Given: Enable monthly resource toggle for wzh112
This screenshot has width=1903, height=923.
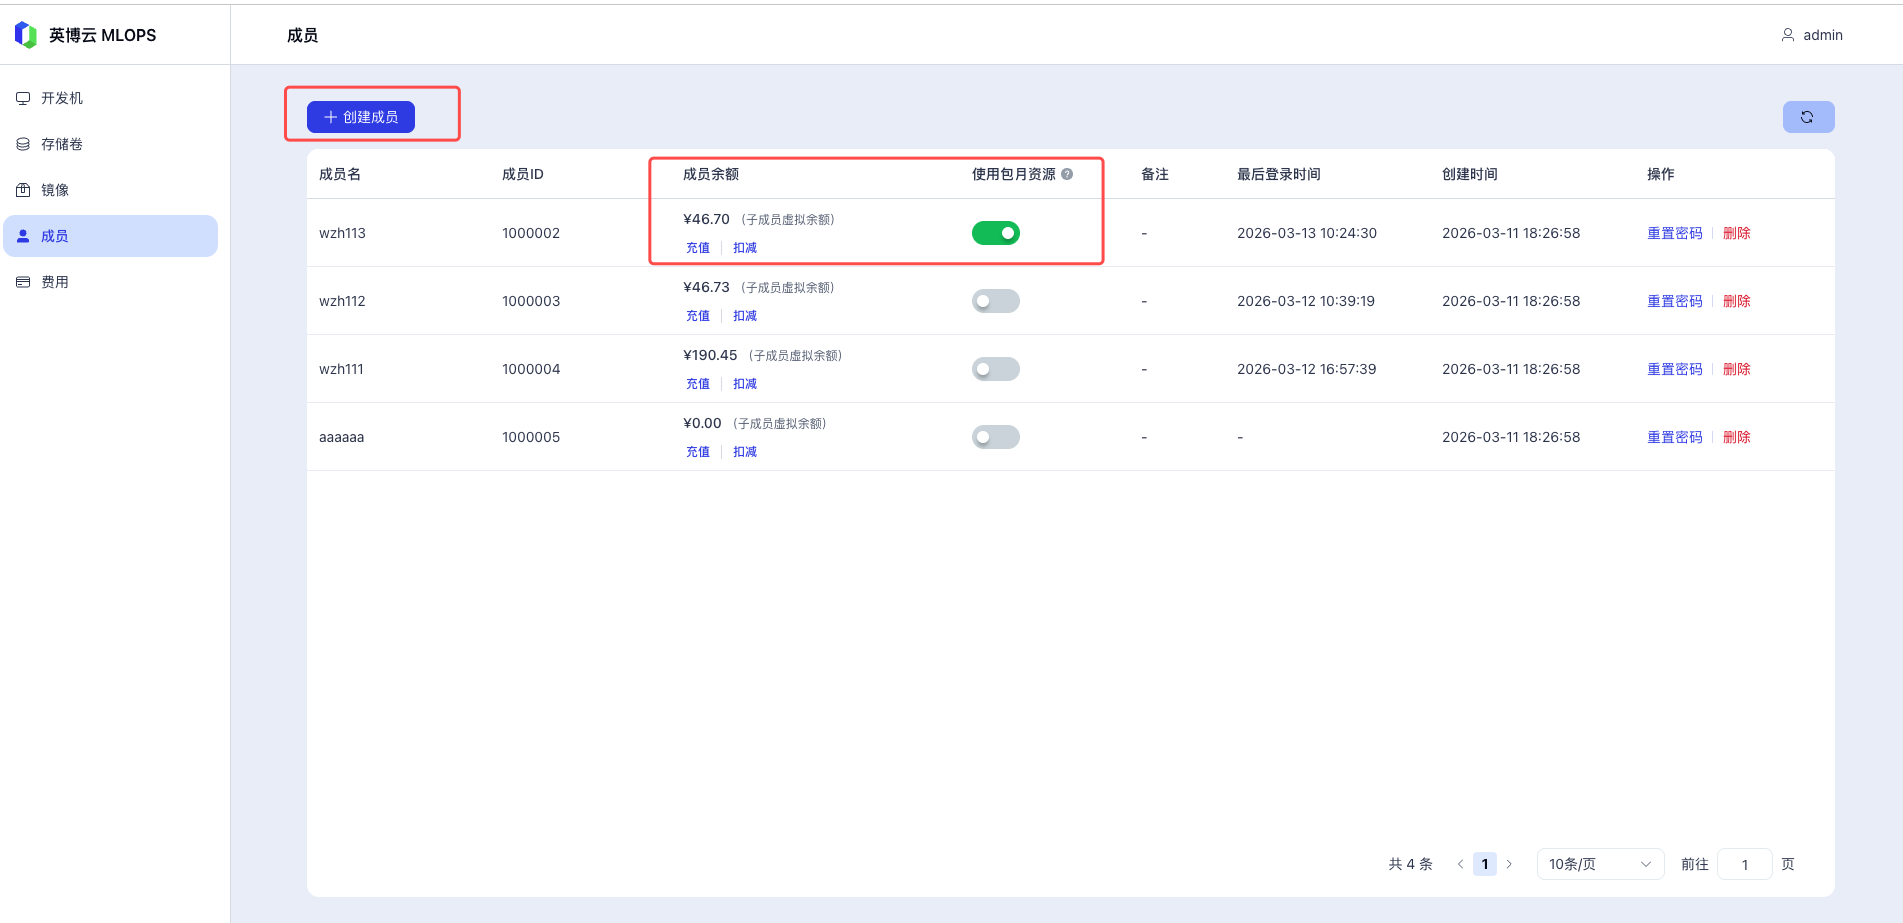Looking at the screenshot, I should 995,301.
